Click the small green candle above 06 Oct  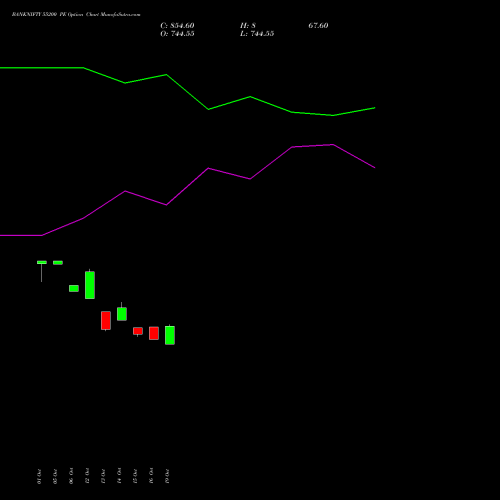[x=74, y=288]
